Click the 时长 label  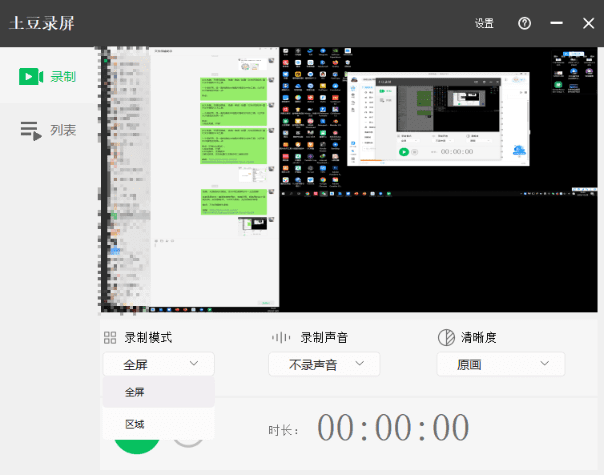tap(283, 430)
